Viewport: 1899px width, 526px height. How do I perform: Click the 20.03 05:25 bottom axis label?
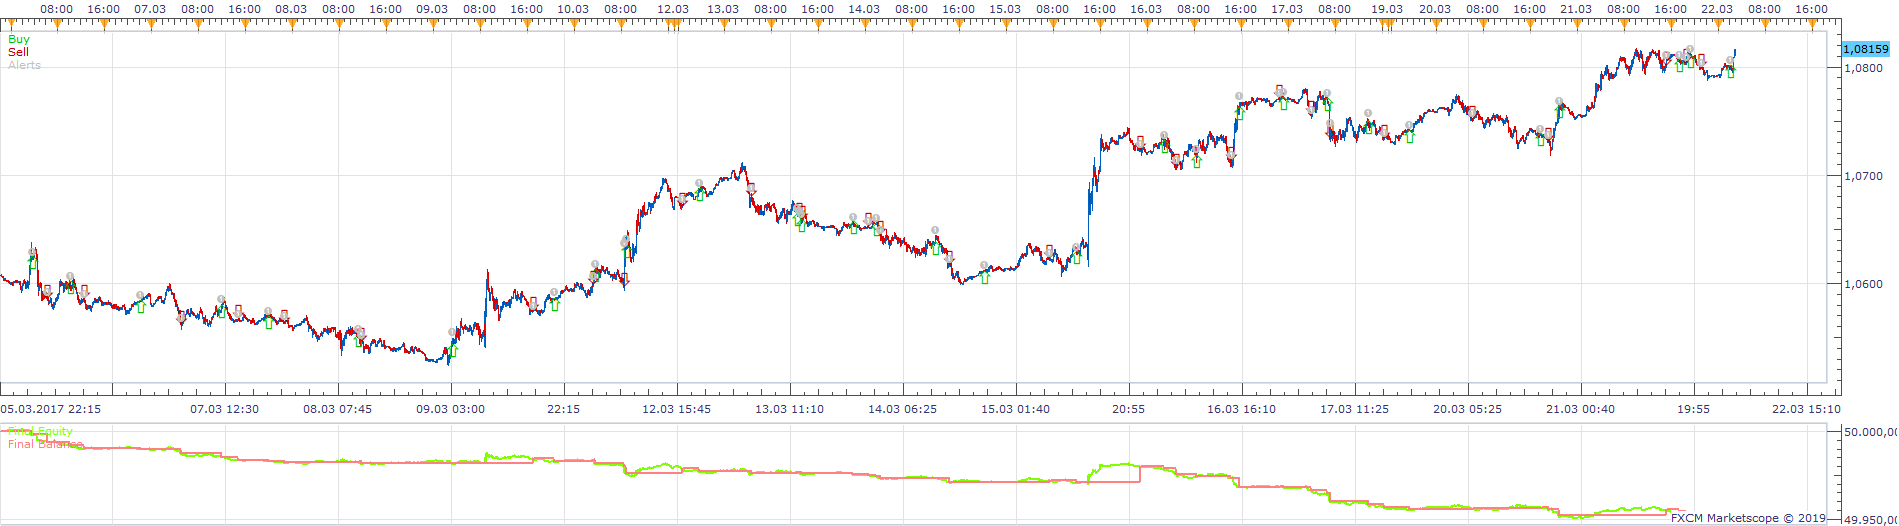pyautogui.click(x=1468, y=409)
